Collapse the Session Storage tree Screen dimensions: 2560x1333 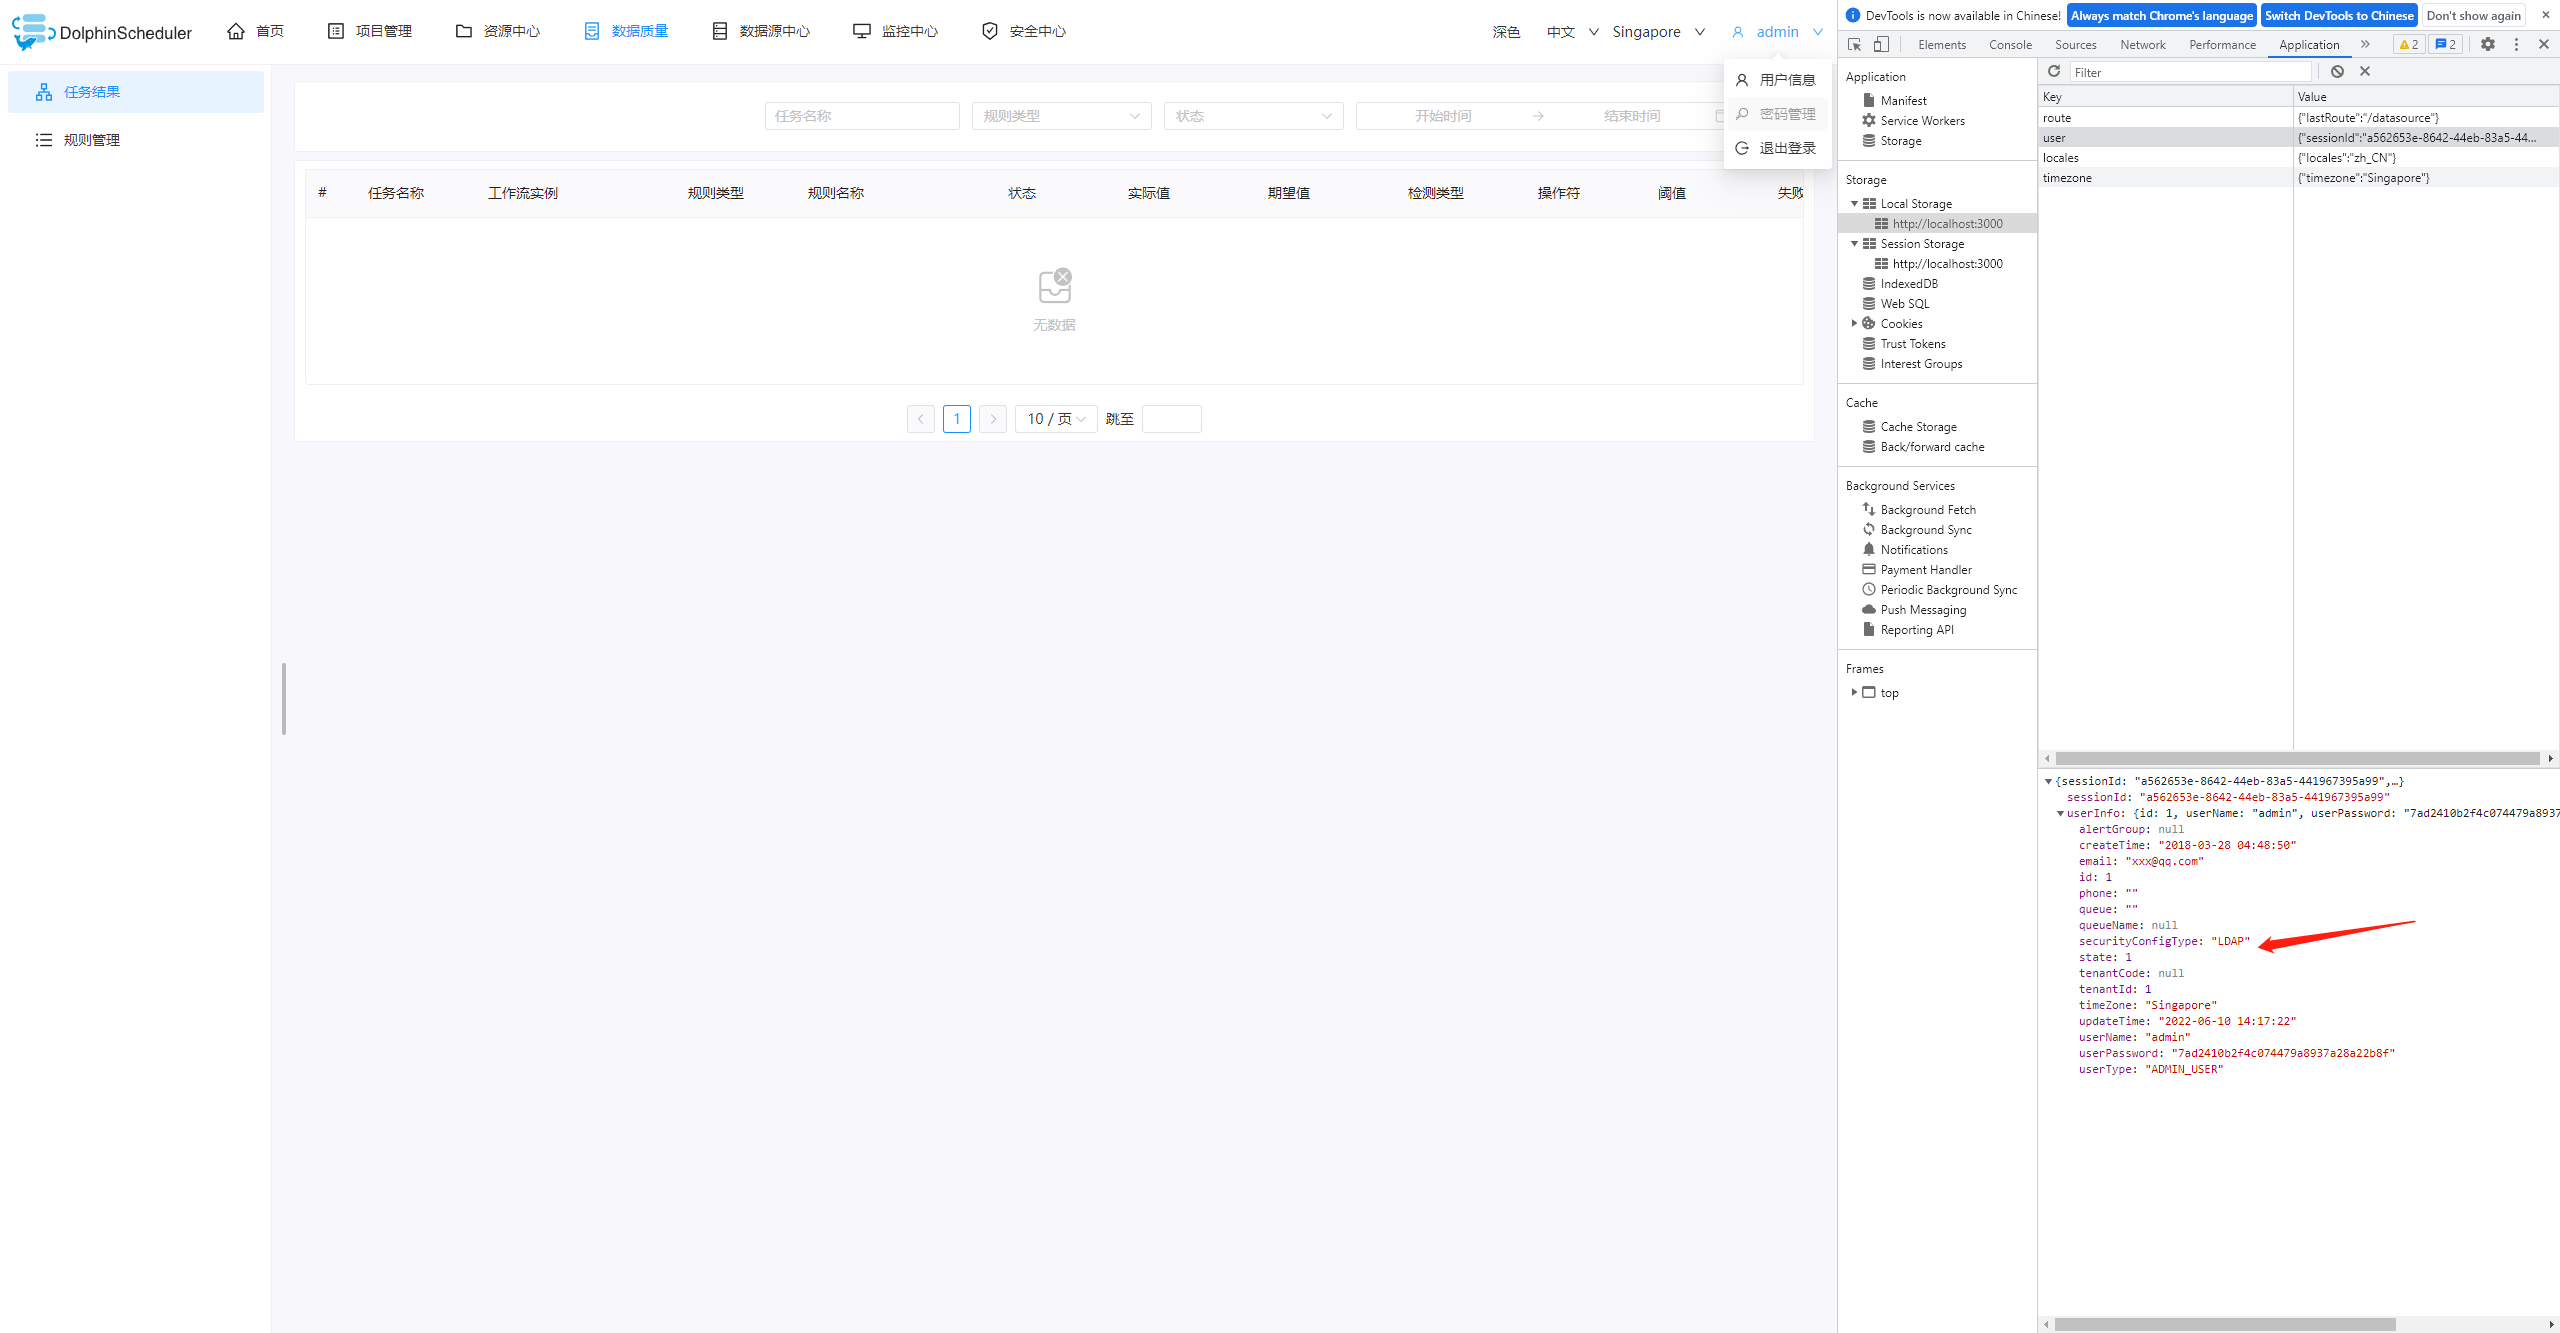pyautogui.click(x=1854, y=244)
